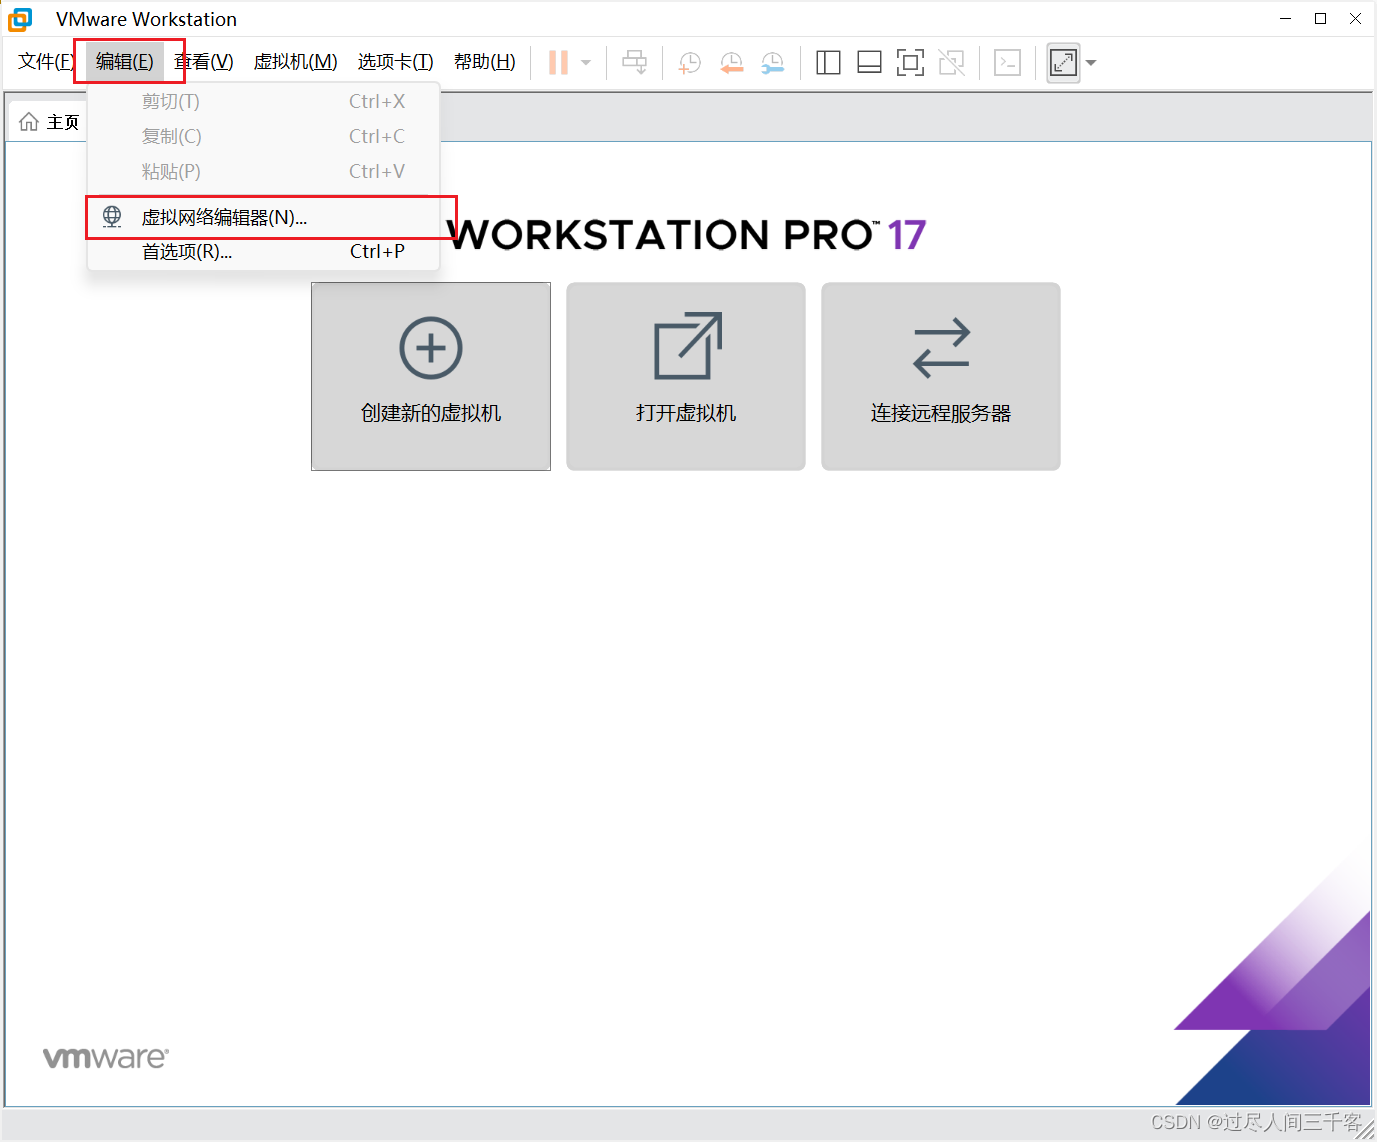Toggle the library sidebar panel icon
Viewport: 1377px width, 1142px height.
pos(828,63)
